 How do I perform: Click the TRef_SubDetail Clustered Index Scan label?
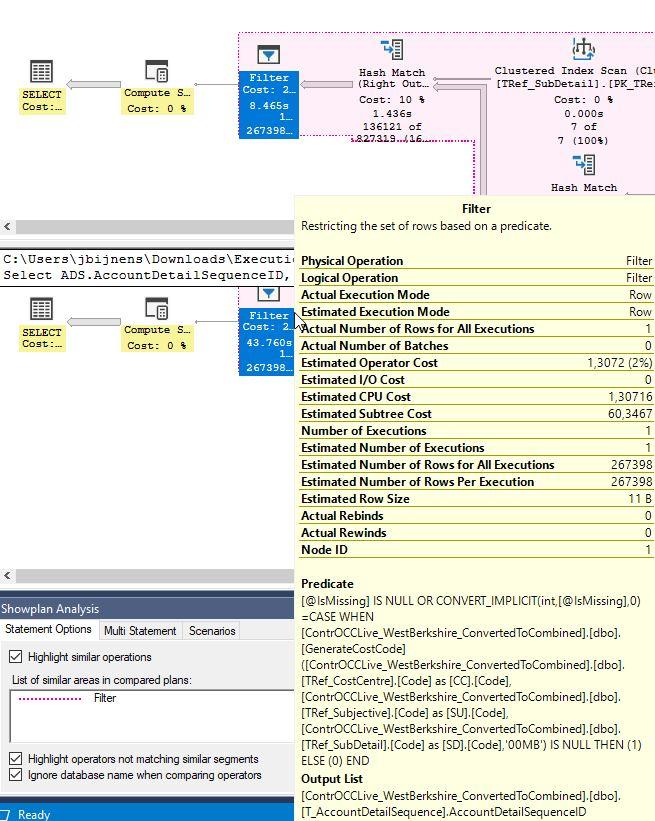[574, 77]
